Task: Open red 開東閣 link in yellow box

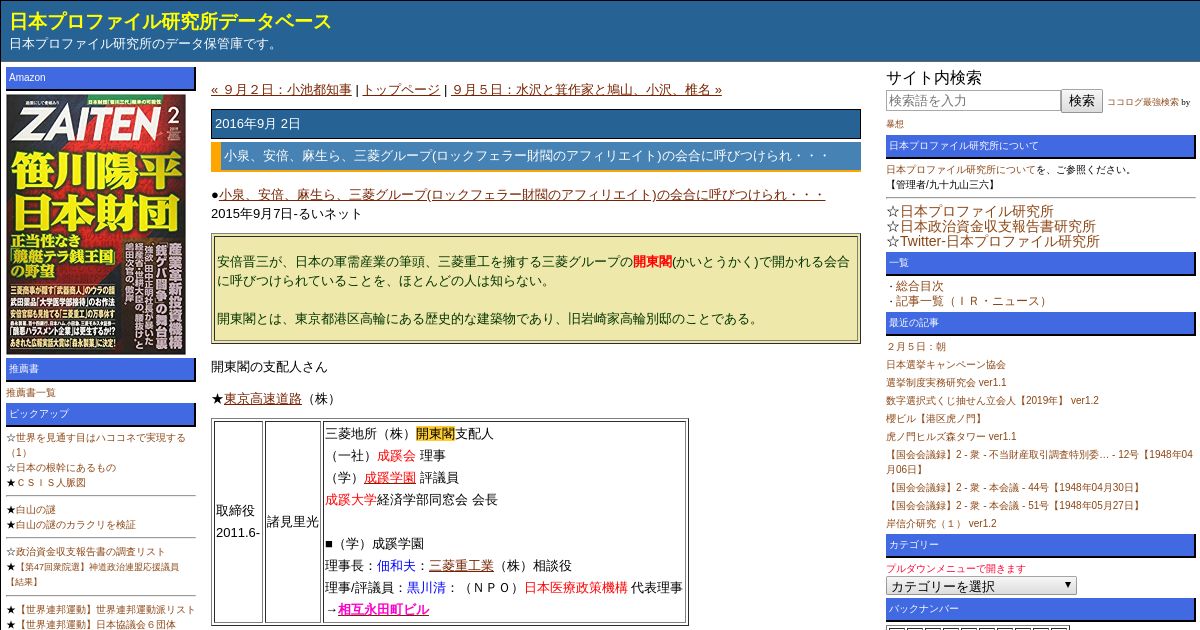Action: [653, 261]
